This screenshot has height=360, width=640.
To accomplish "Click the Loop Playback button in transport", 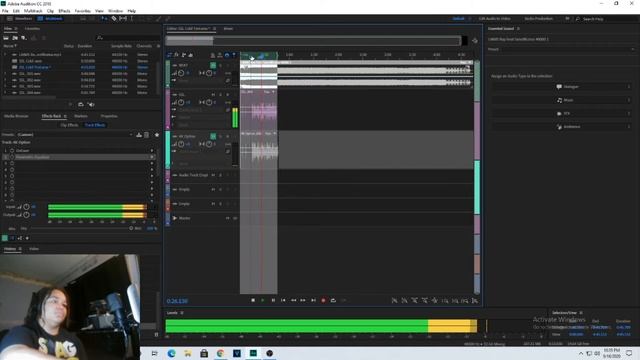I will (333, 300).
